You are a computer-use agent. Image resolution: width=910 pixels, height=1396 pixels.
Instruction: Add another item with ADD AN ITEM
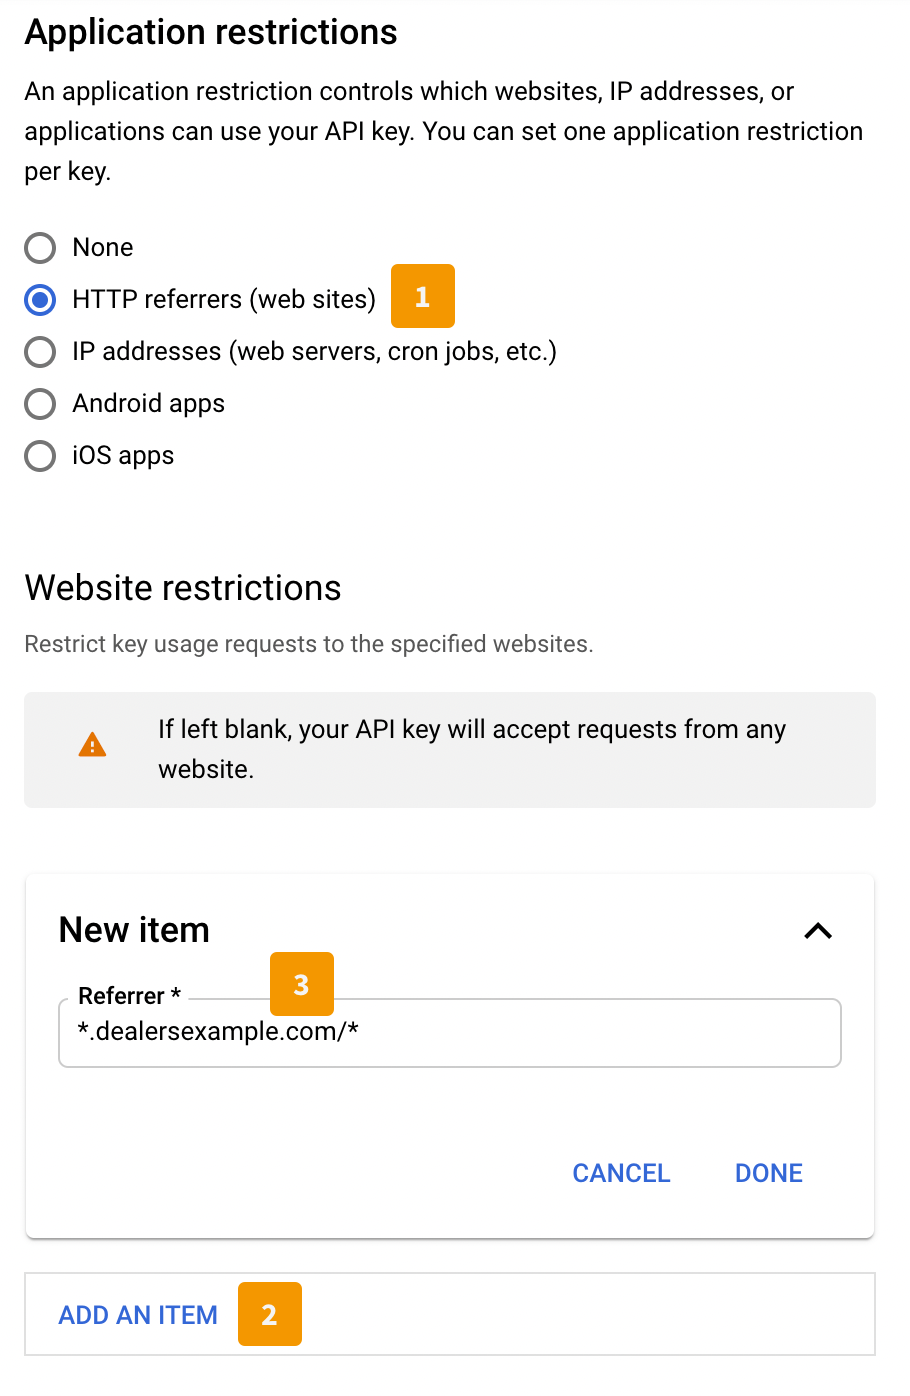click(x=138, y=1315)
